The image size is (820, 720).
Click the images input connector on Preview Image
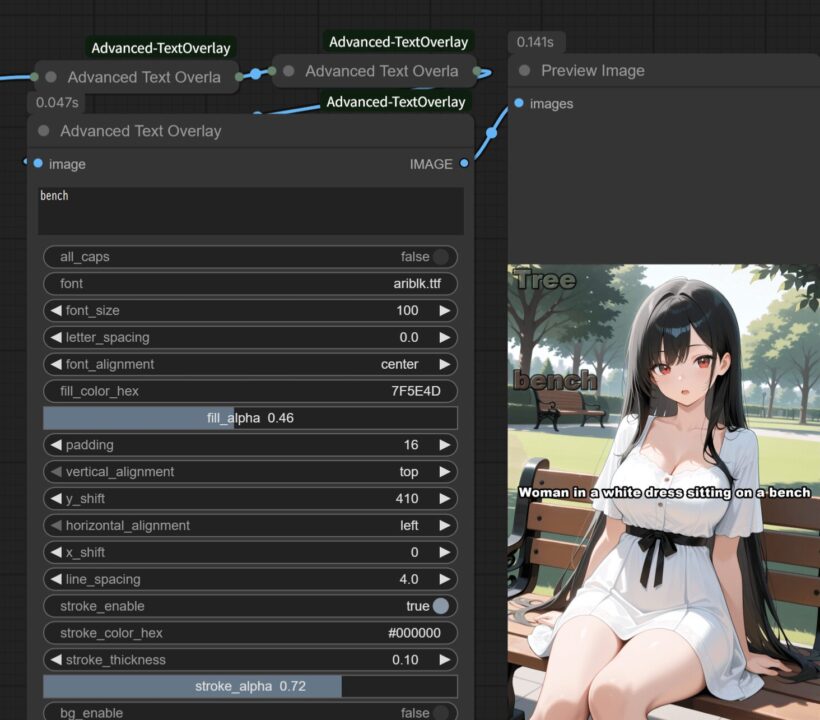[x=519, y=103]
